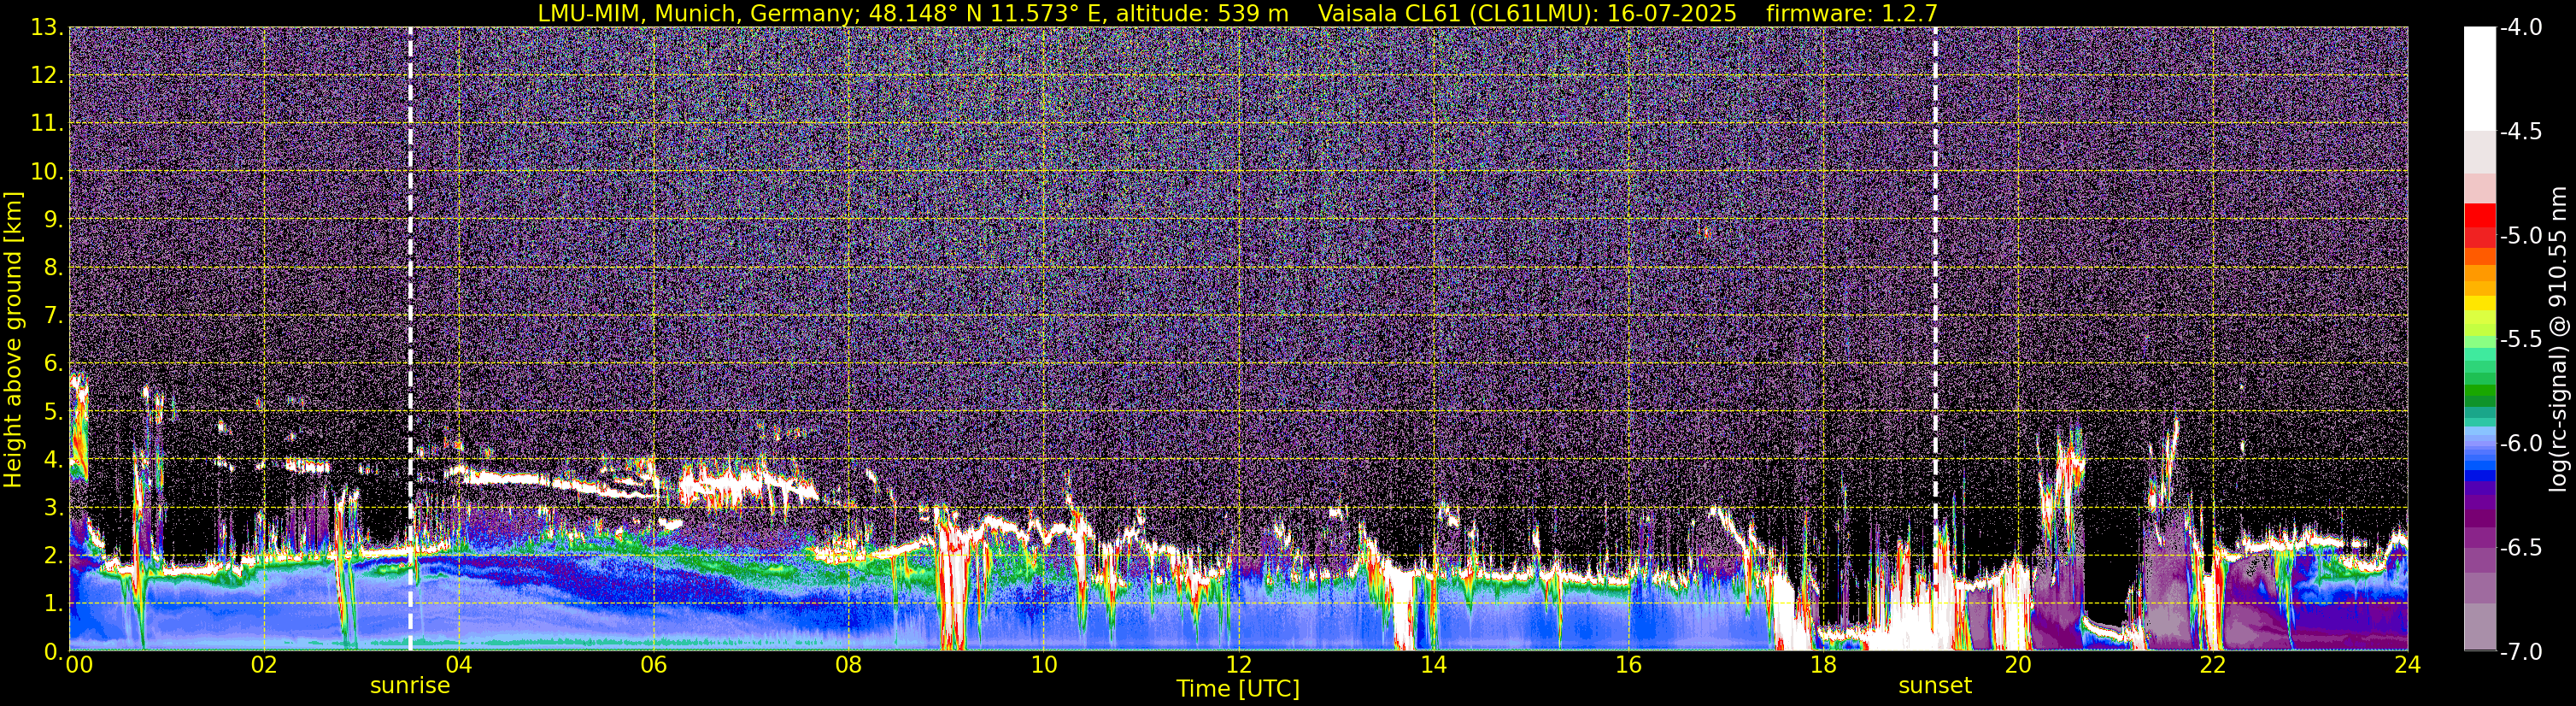Click the time axis tick "20"

tap(2019, 665)
